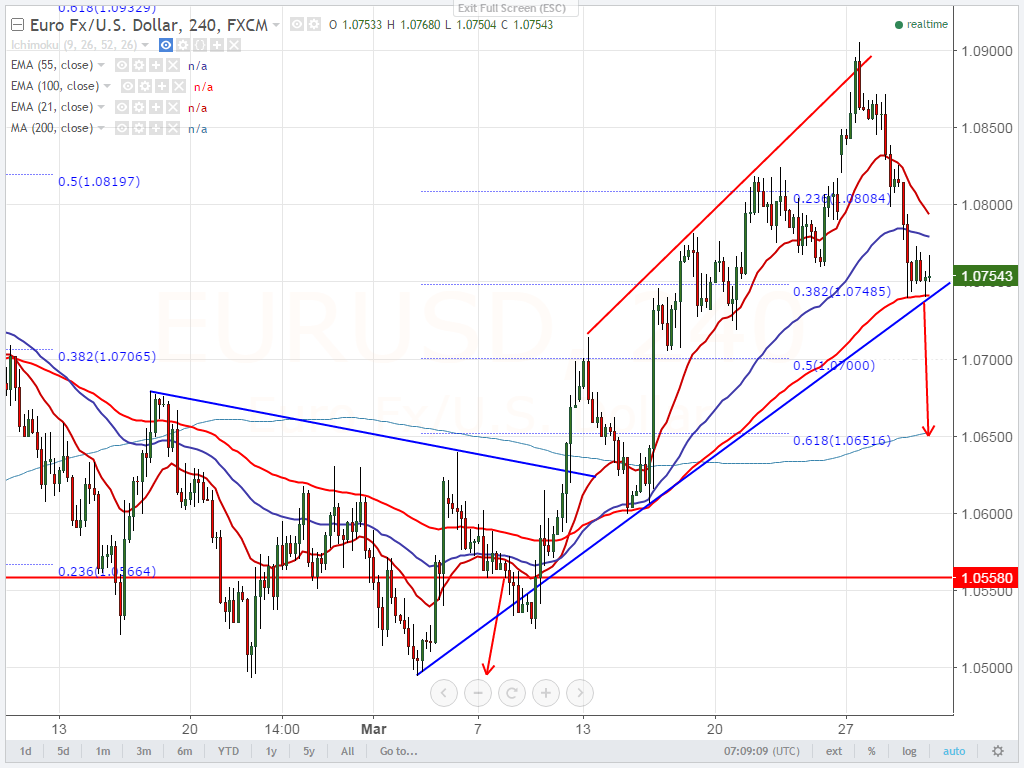Viewport: 1024px width, 768px height.
Task: Remove the Ichimoku indicator
Action: 234,45
